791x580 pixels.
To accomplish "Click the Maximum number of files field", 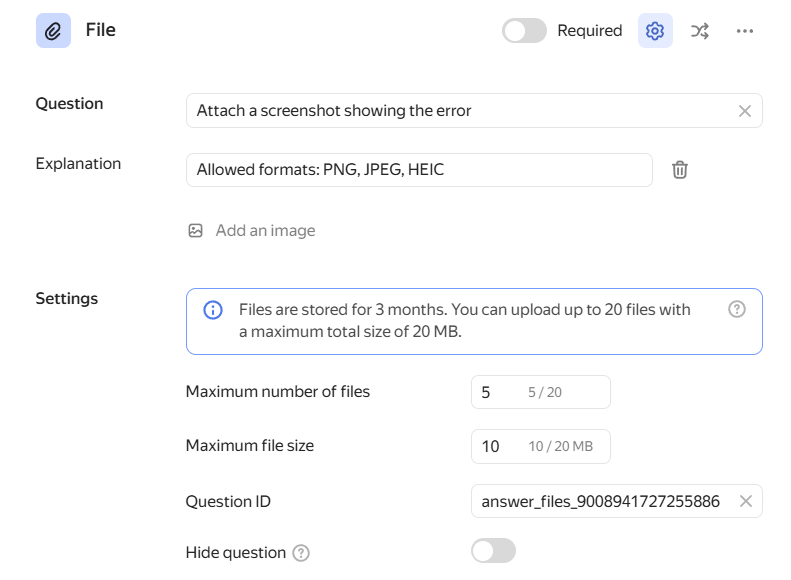I will (500, 392).
